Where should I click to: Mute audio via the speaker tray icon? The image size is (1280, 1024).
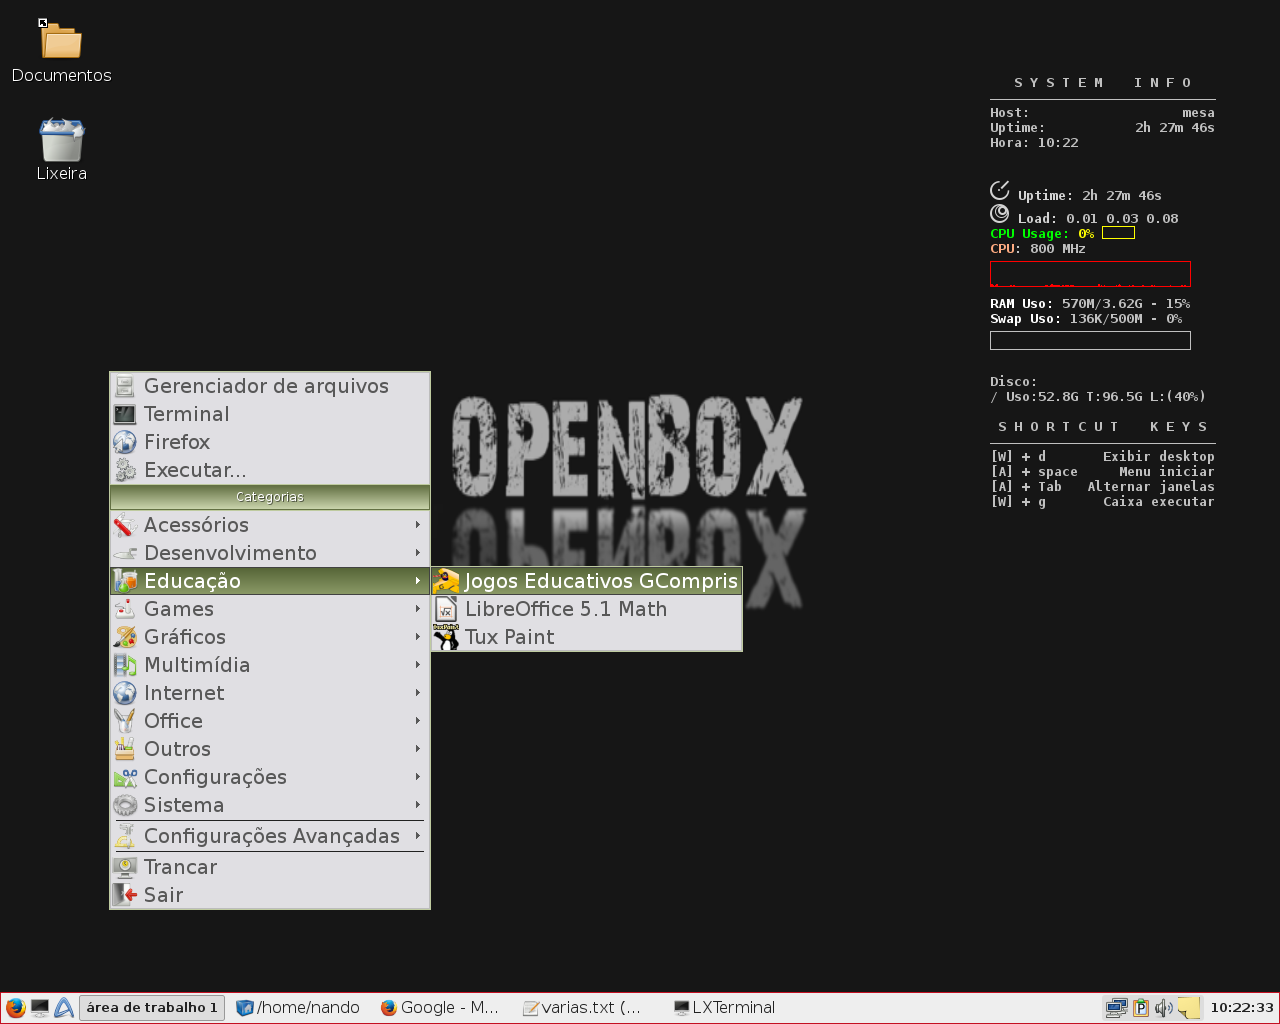pos(1163,1007)
